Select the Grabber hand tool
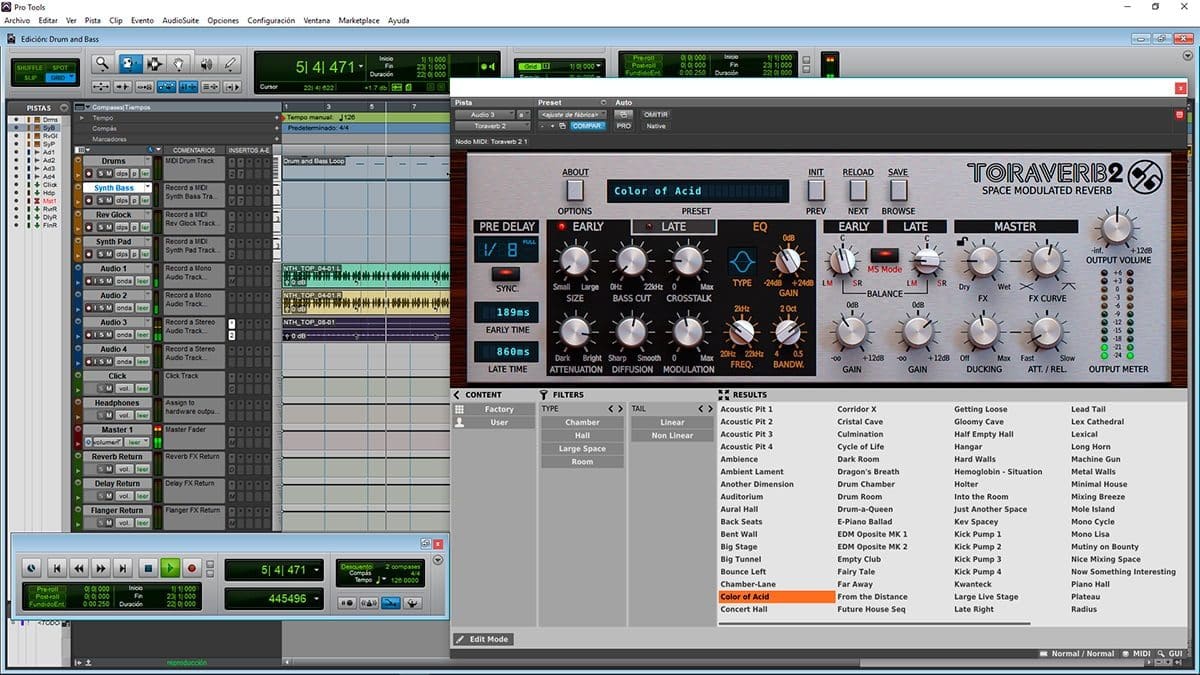The height and width of the screenshot is (675, 1200). click(179, 64)
